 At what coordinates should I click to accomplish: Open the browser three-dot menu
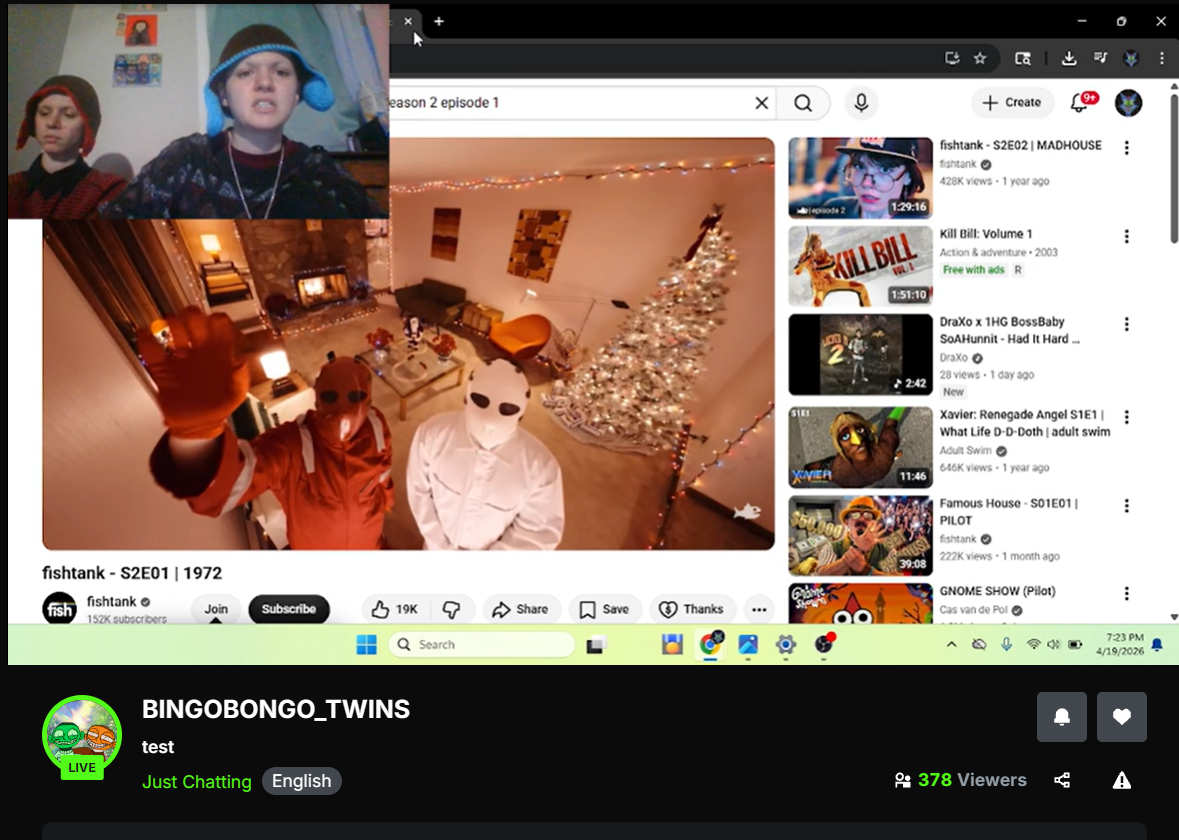tap(1162, 58)
